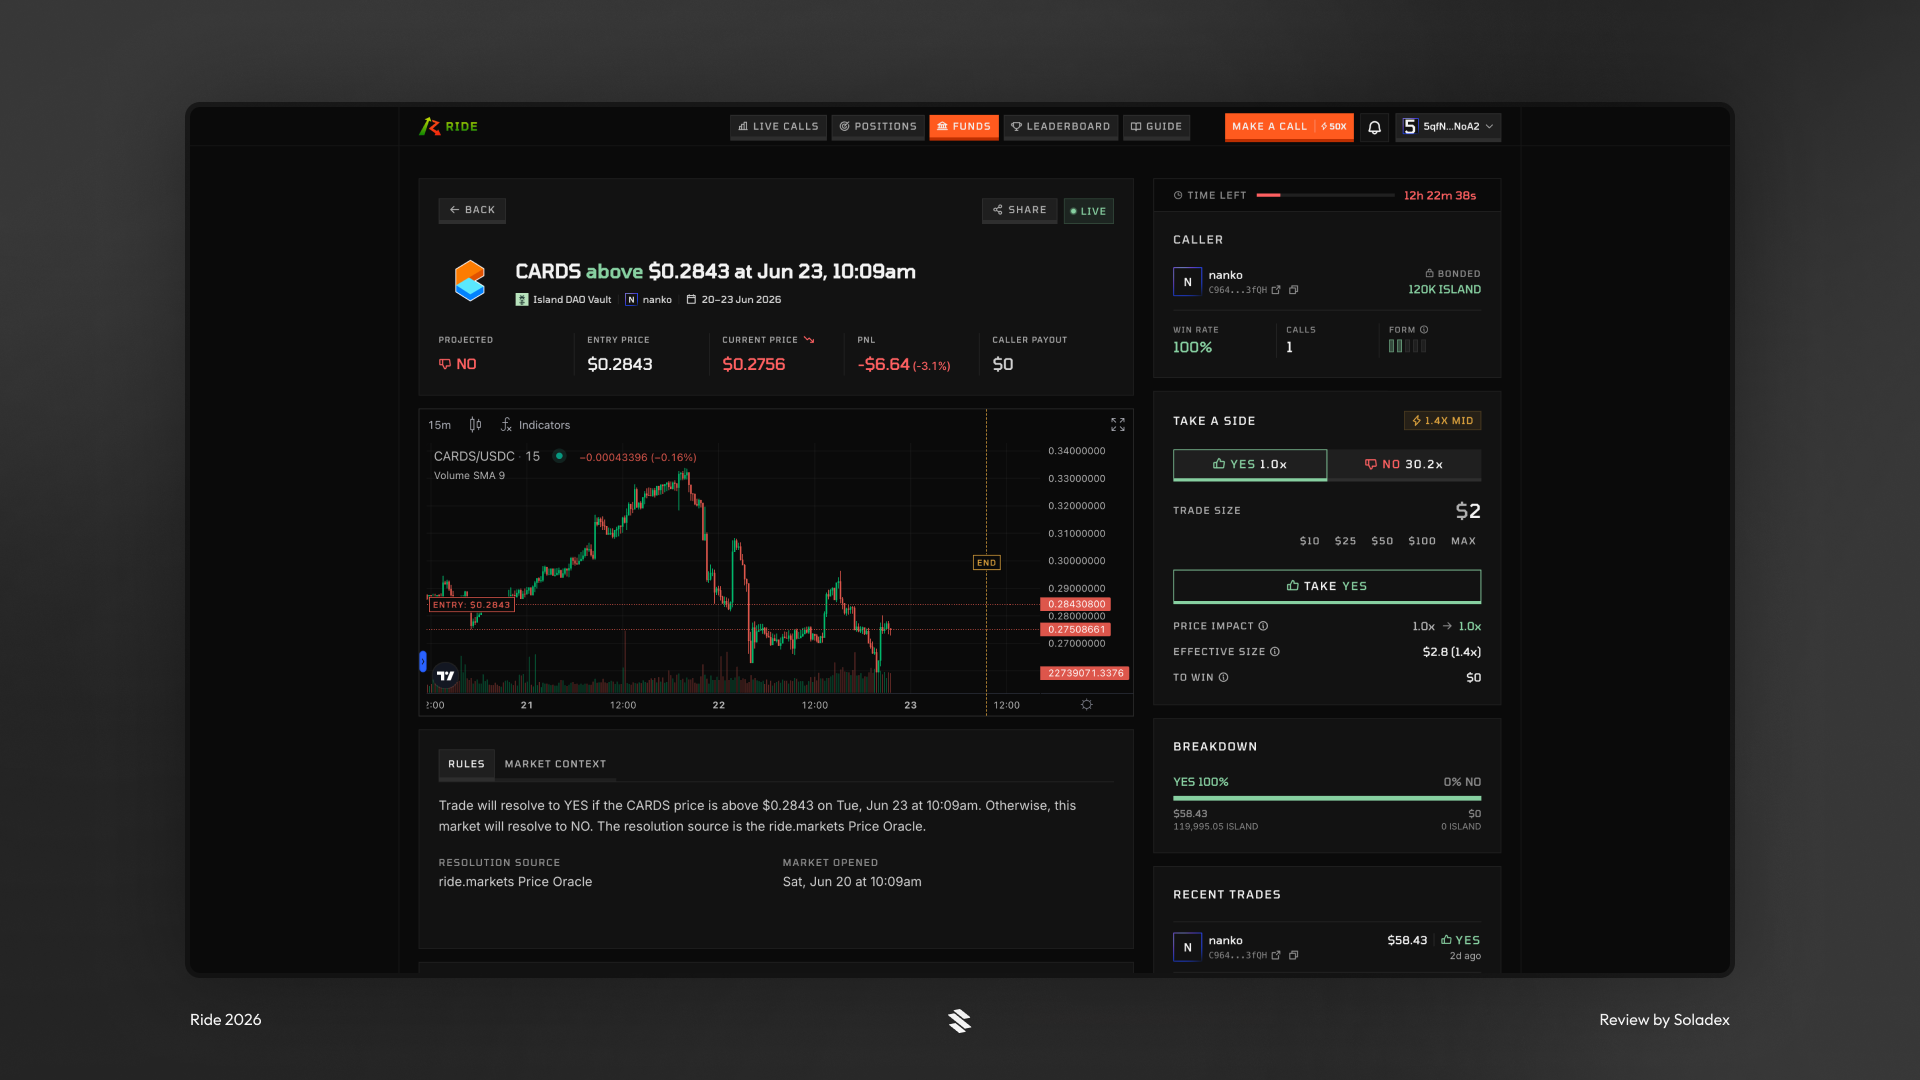Edit the $2 trade size field
This screenshot has width=1920, height=1080.
1468,511
